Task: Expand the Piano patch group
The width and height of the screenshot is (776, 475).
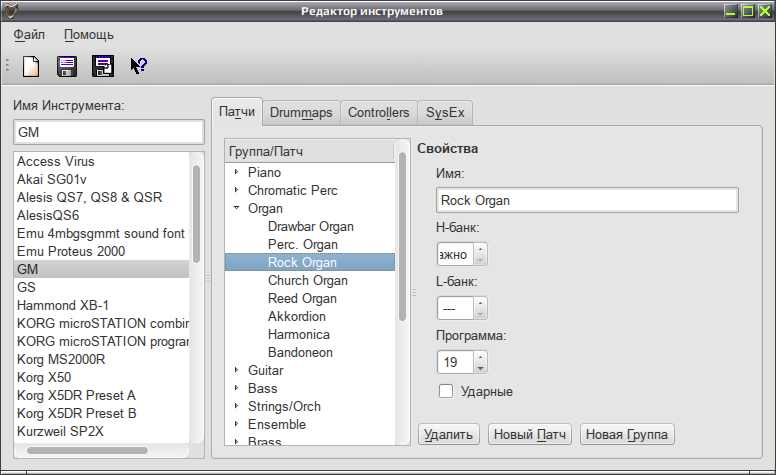Action: (x=237, y=172)
